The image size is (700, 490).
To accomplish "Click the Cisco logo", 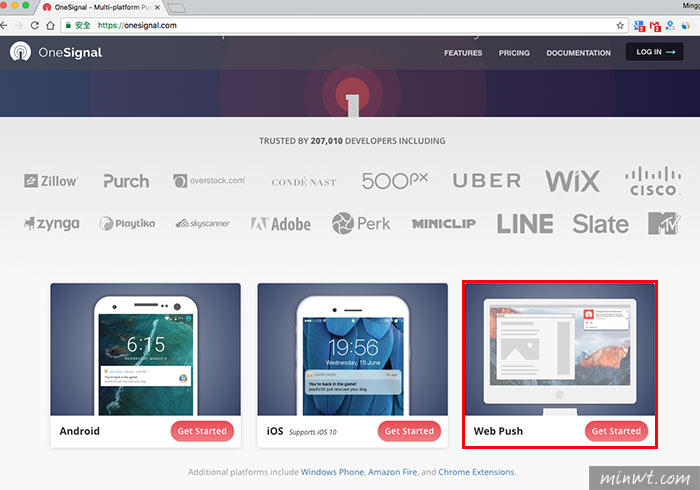I will 653,181.
